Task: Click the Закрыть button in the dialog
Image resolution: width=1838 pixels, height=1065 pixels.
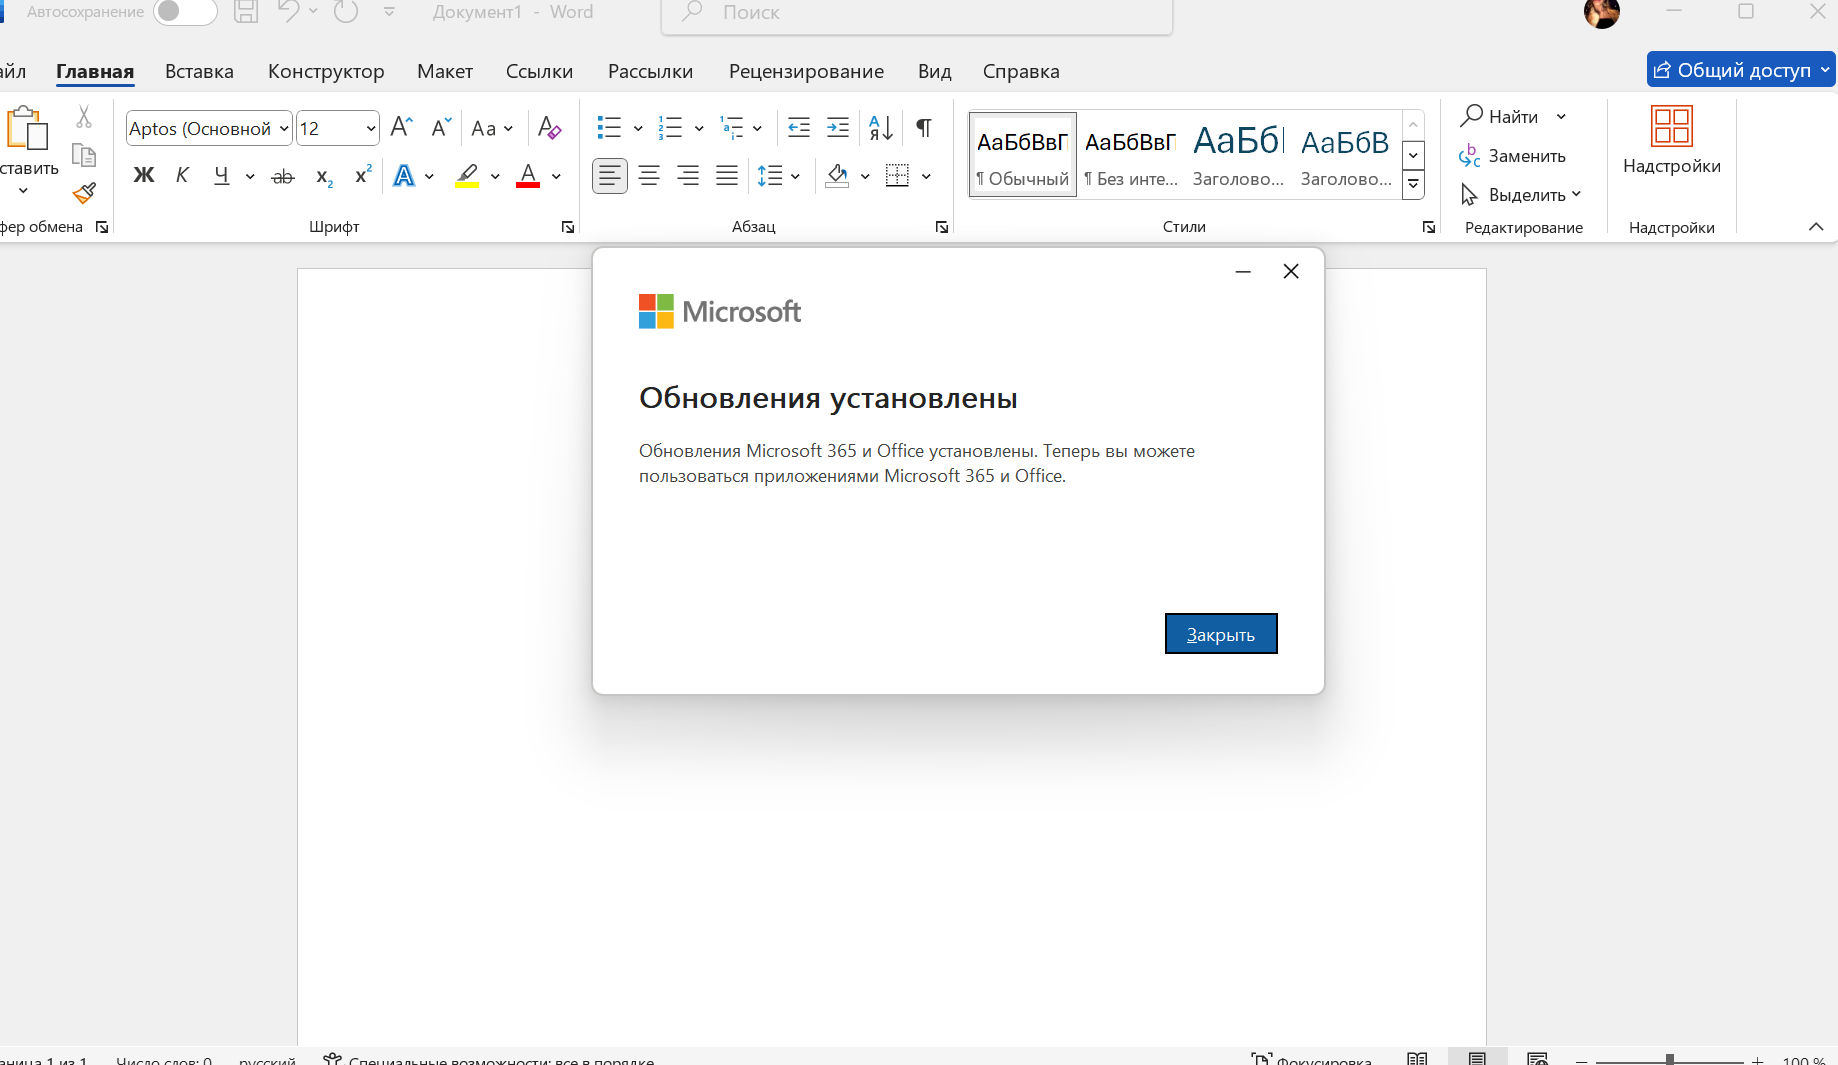Action: click(x=1221, y=634)
